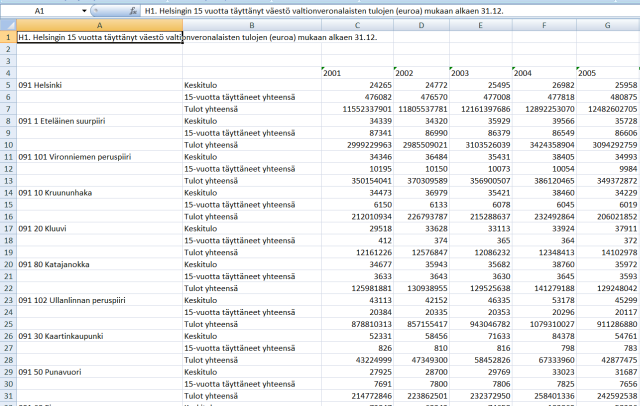Click '15-vuotta täyttäneet yhteensä' in row 6
This screenshot has height=406, width=640.
tap(252, 97)
